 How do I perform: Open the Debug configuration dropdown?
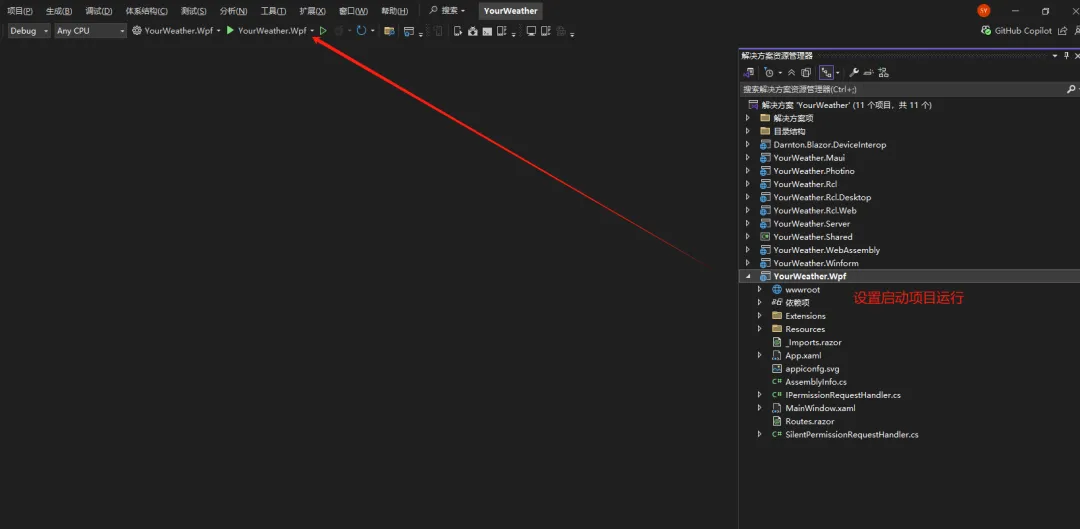30,31
